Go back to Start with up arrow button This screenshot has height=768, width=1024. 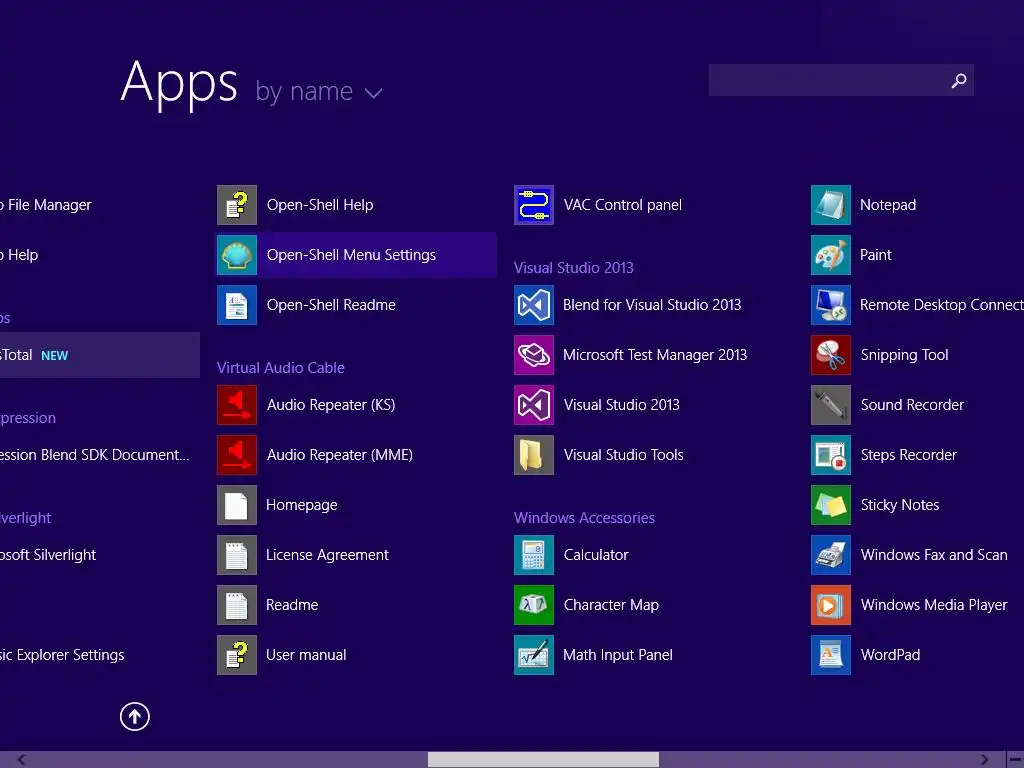(135, 716)
